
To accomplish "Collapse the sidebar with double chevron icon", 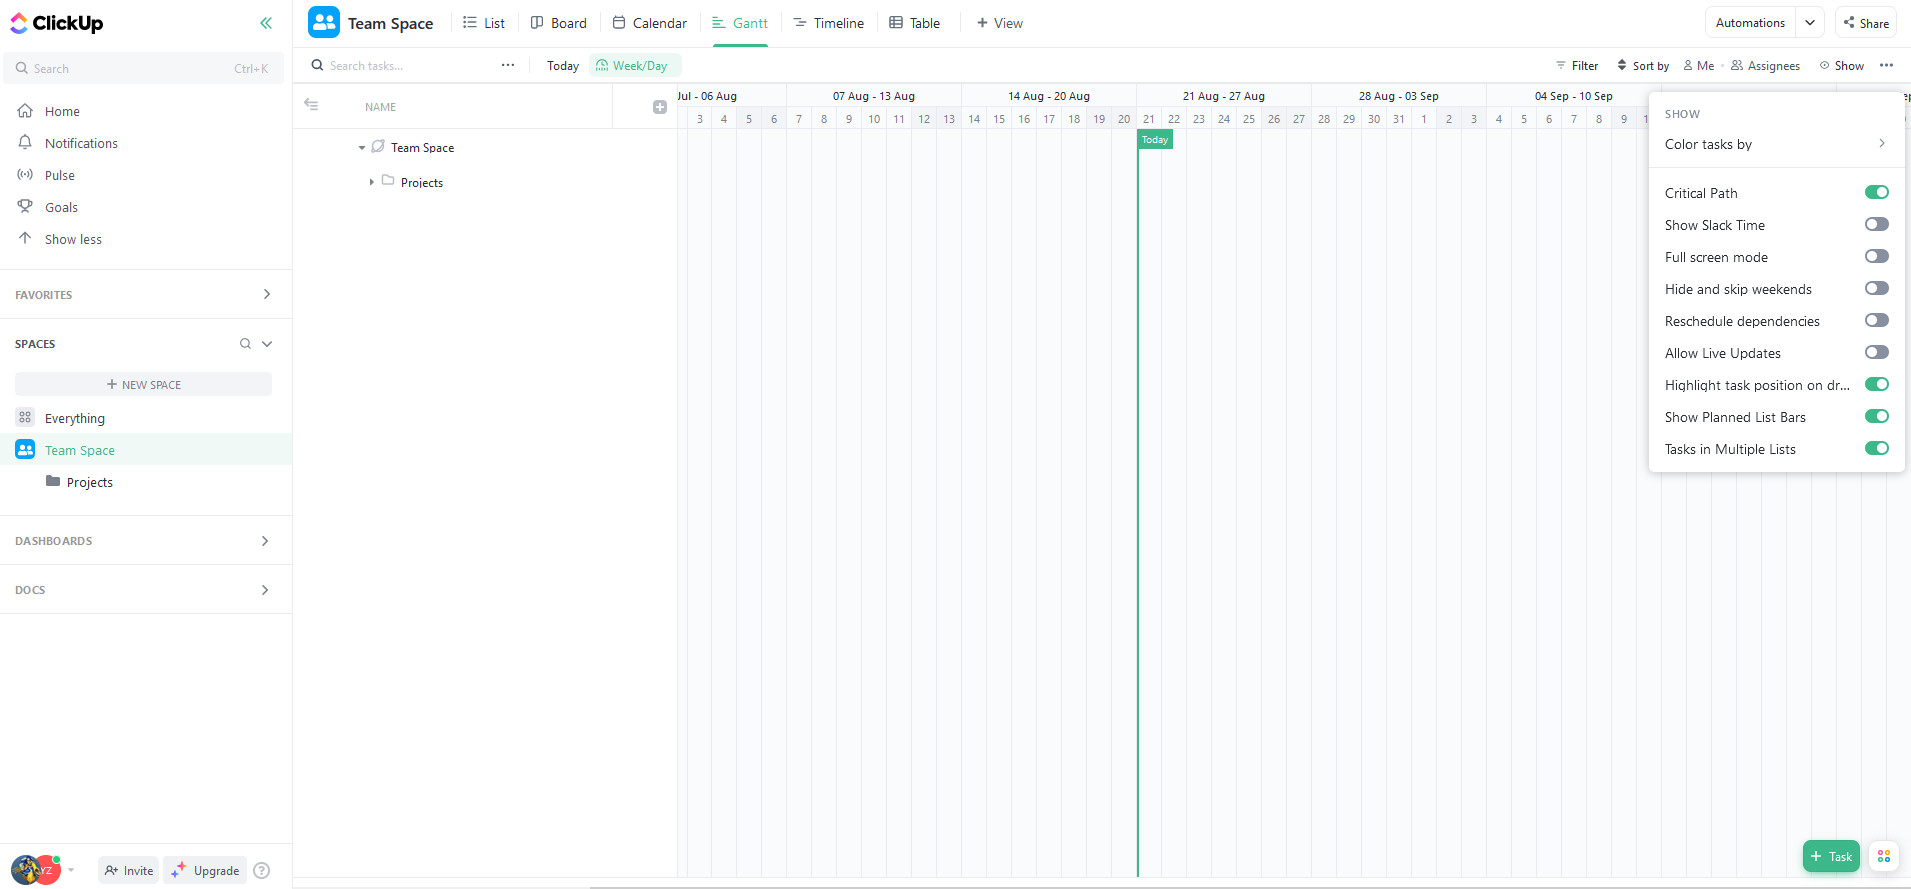I will coord(266,23).
